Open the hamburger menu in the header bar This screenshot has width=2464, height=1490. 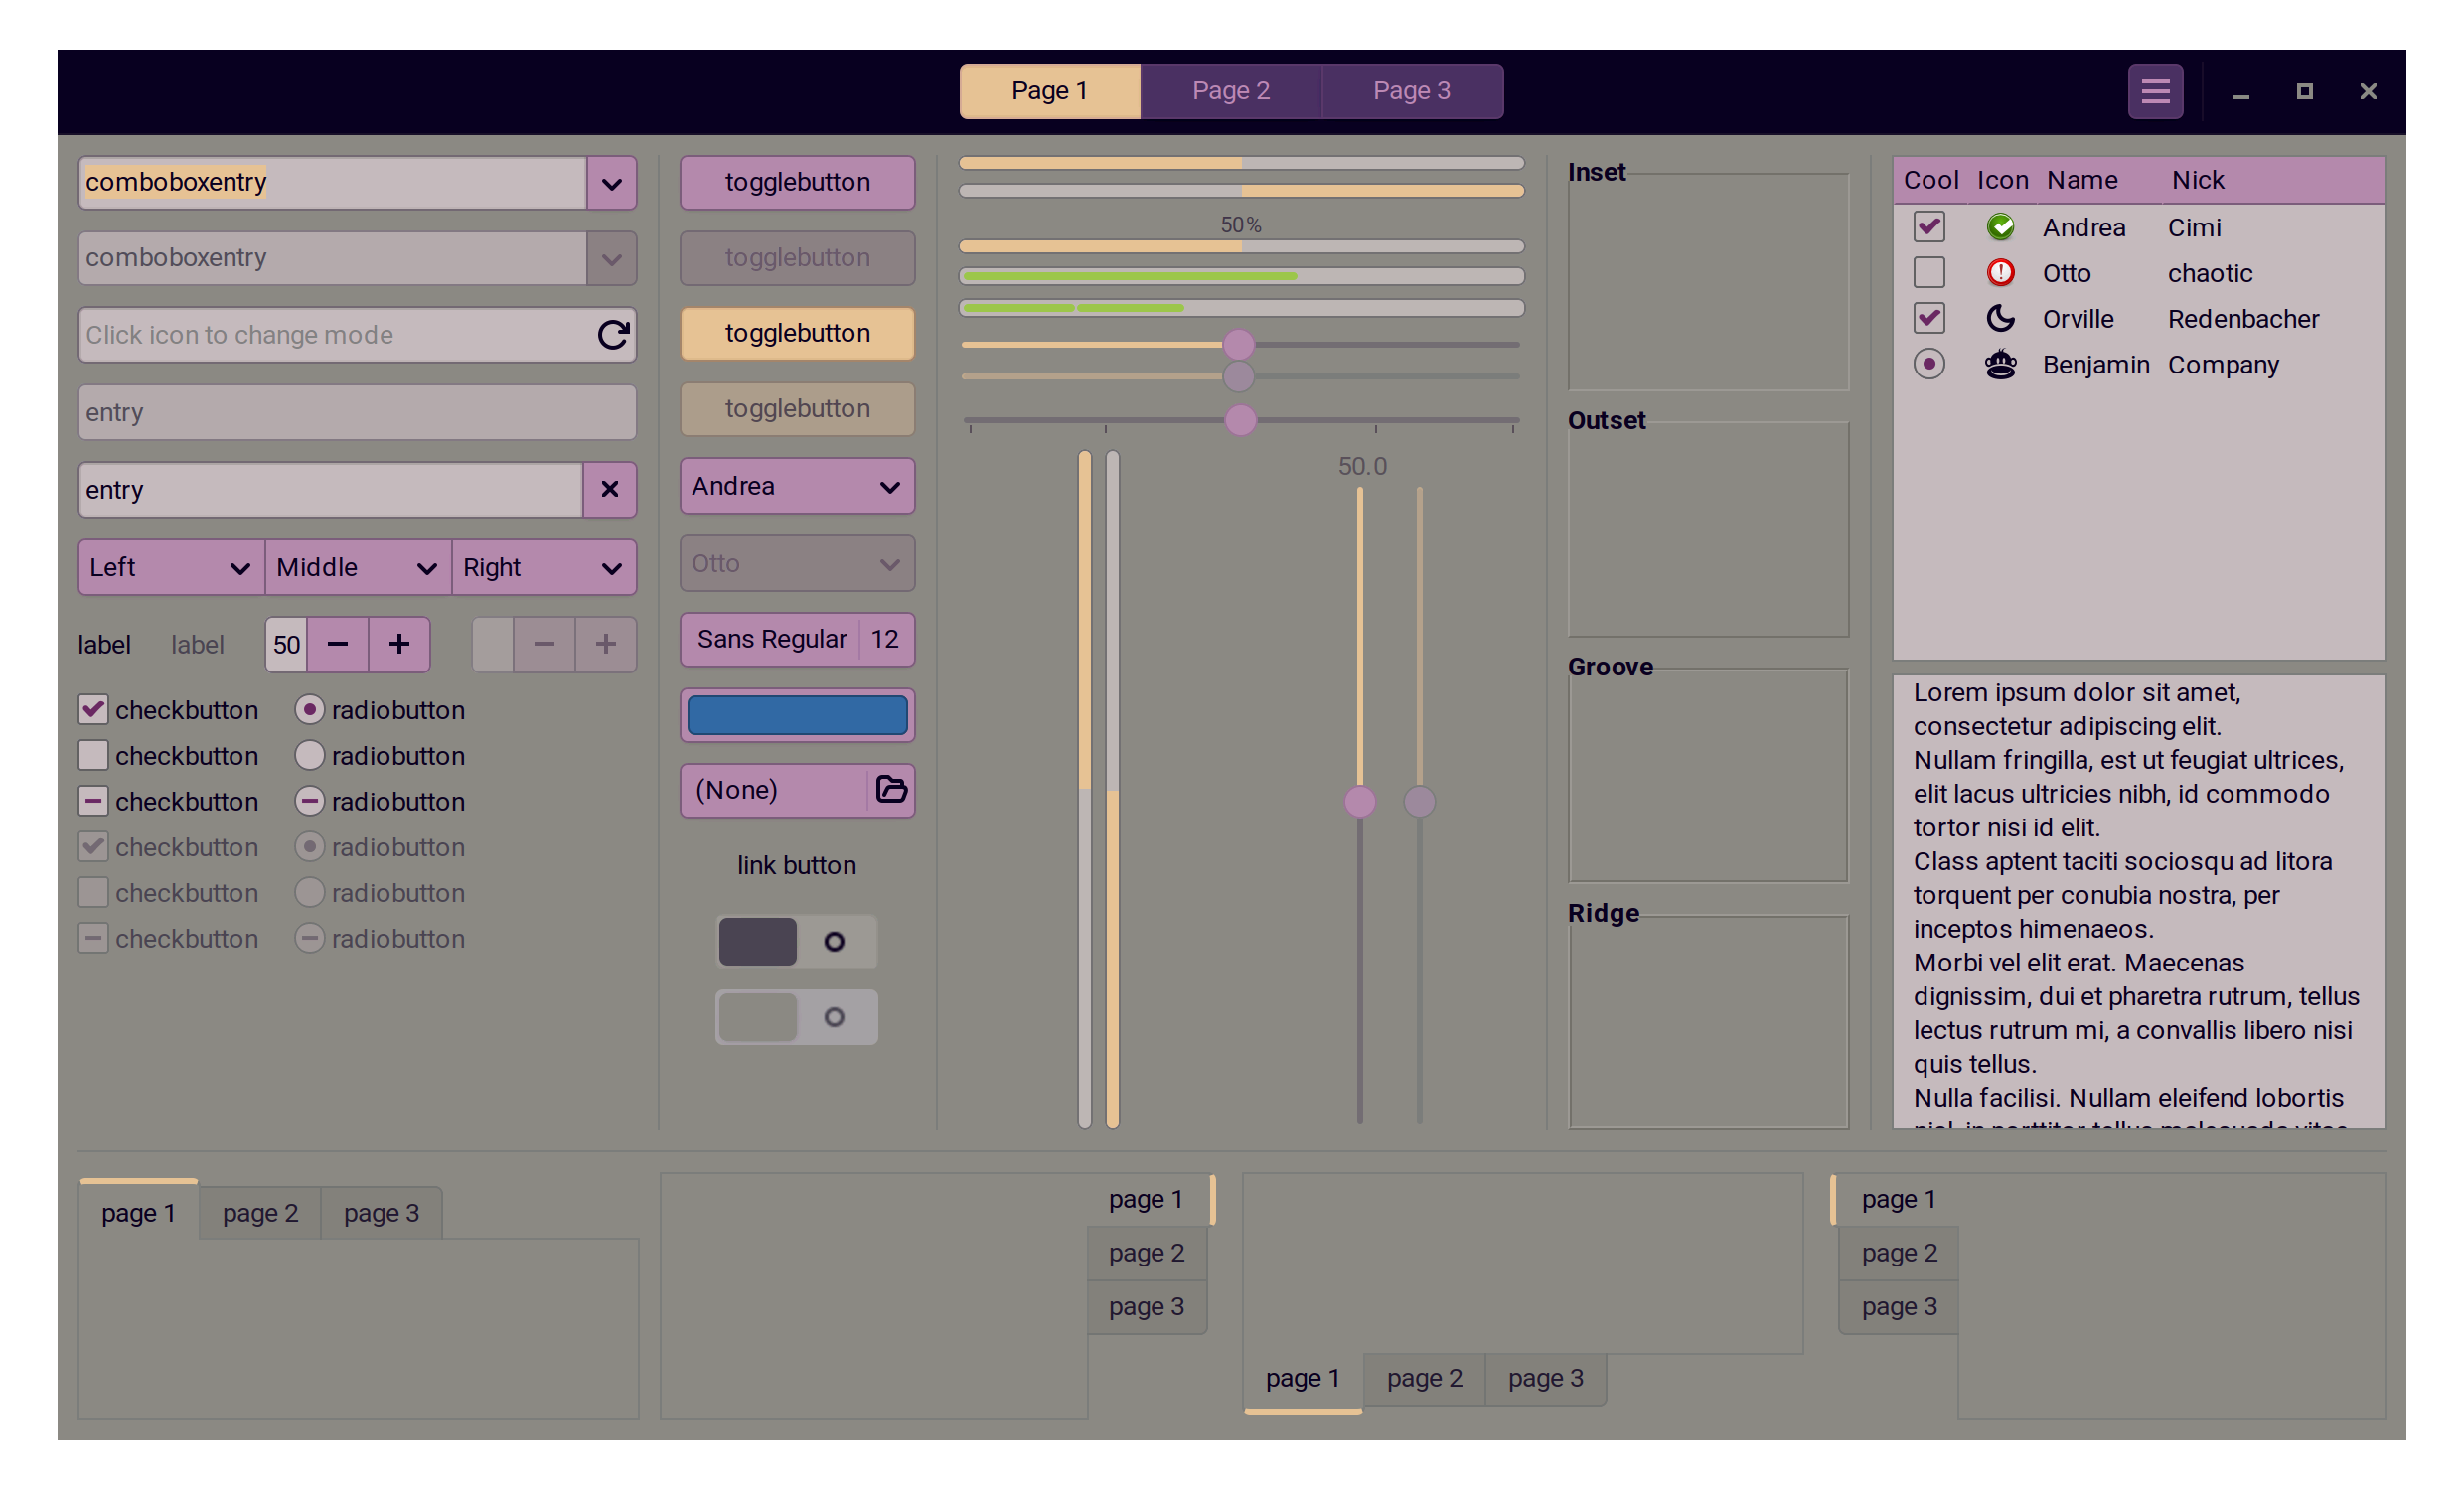coord(2154,92)
